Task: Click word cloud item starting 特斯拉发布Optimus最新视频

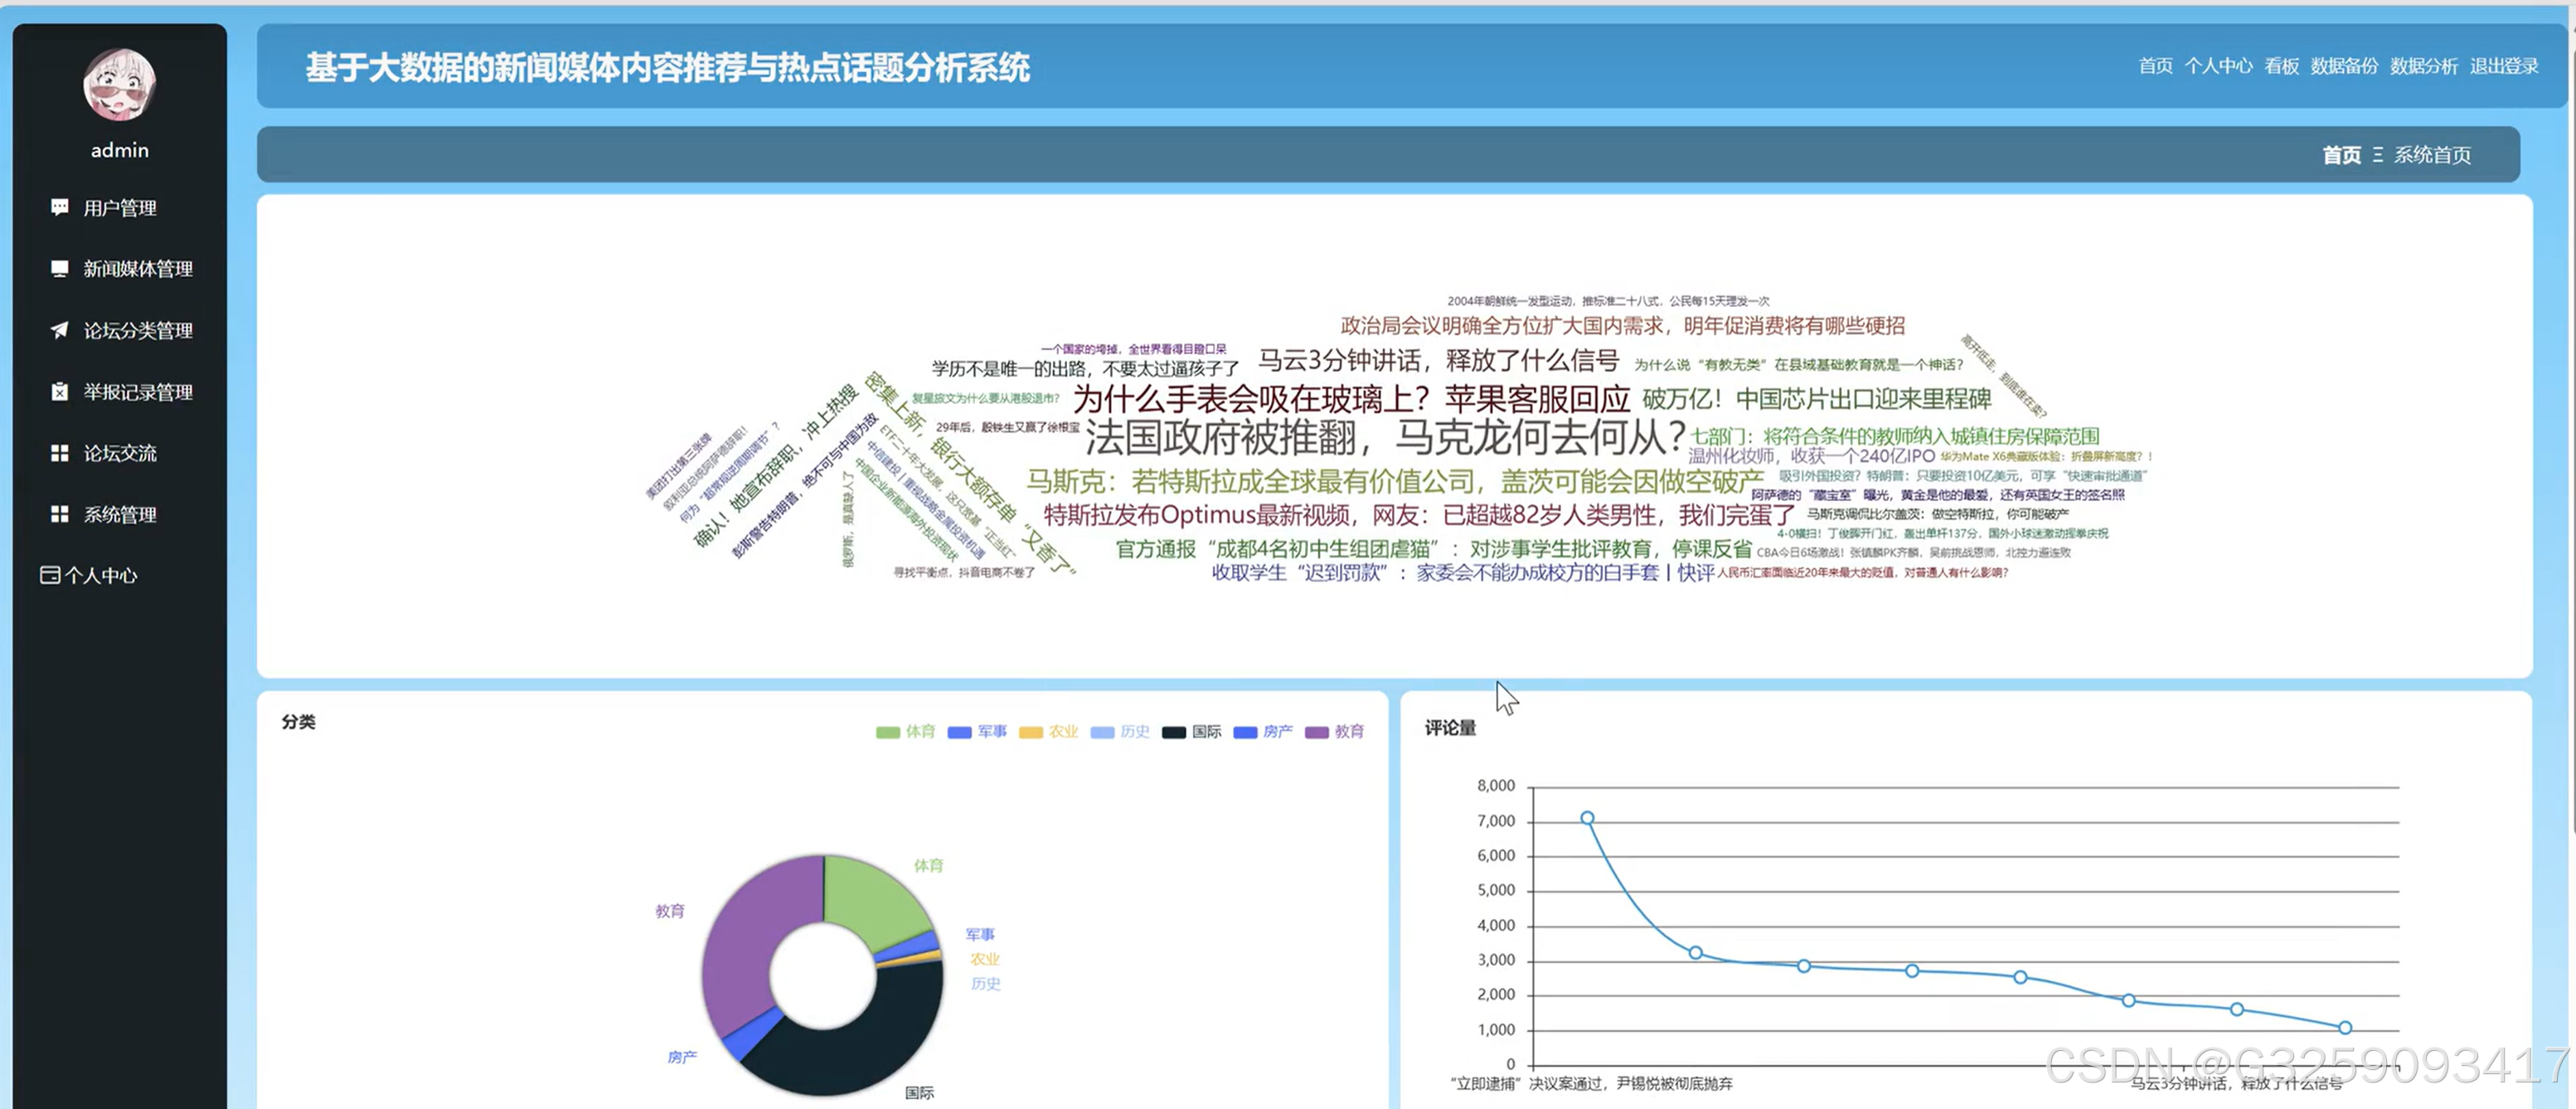Action: point(1419,515)
